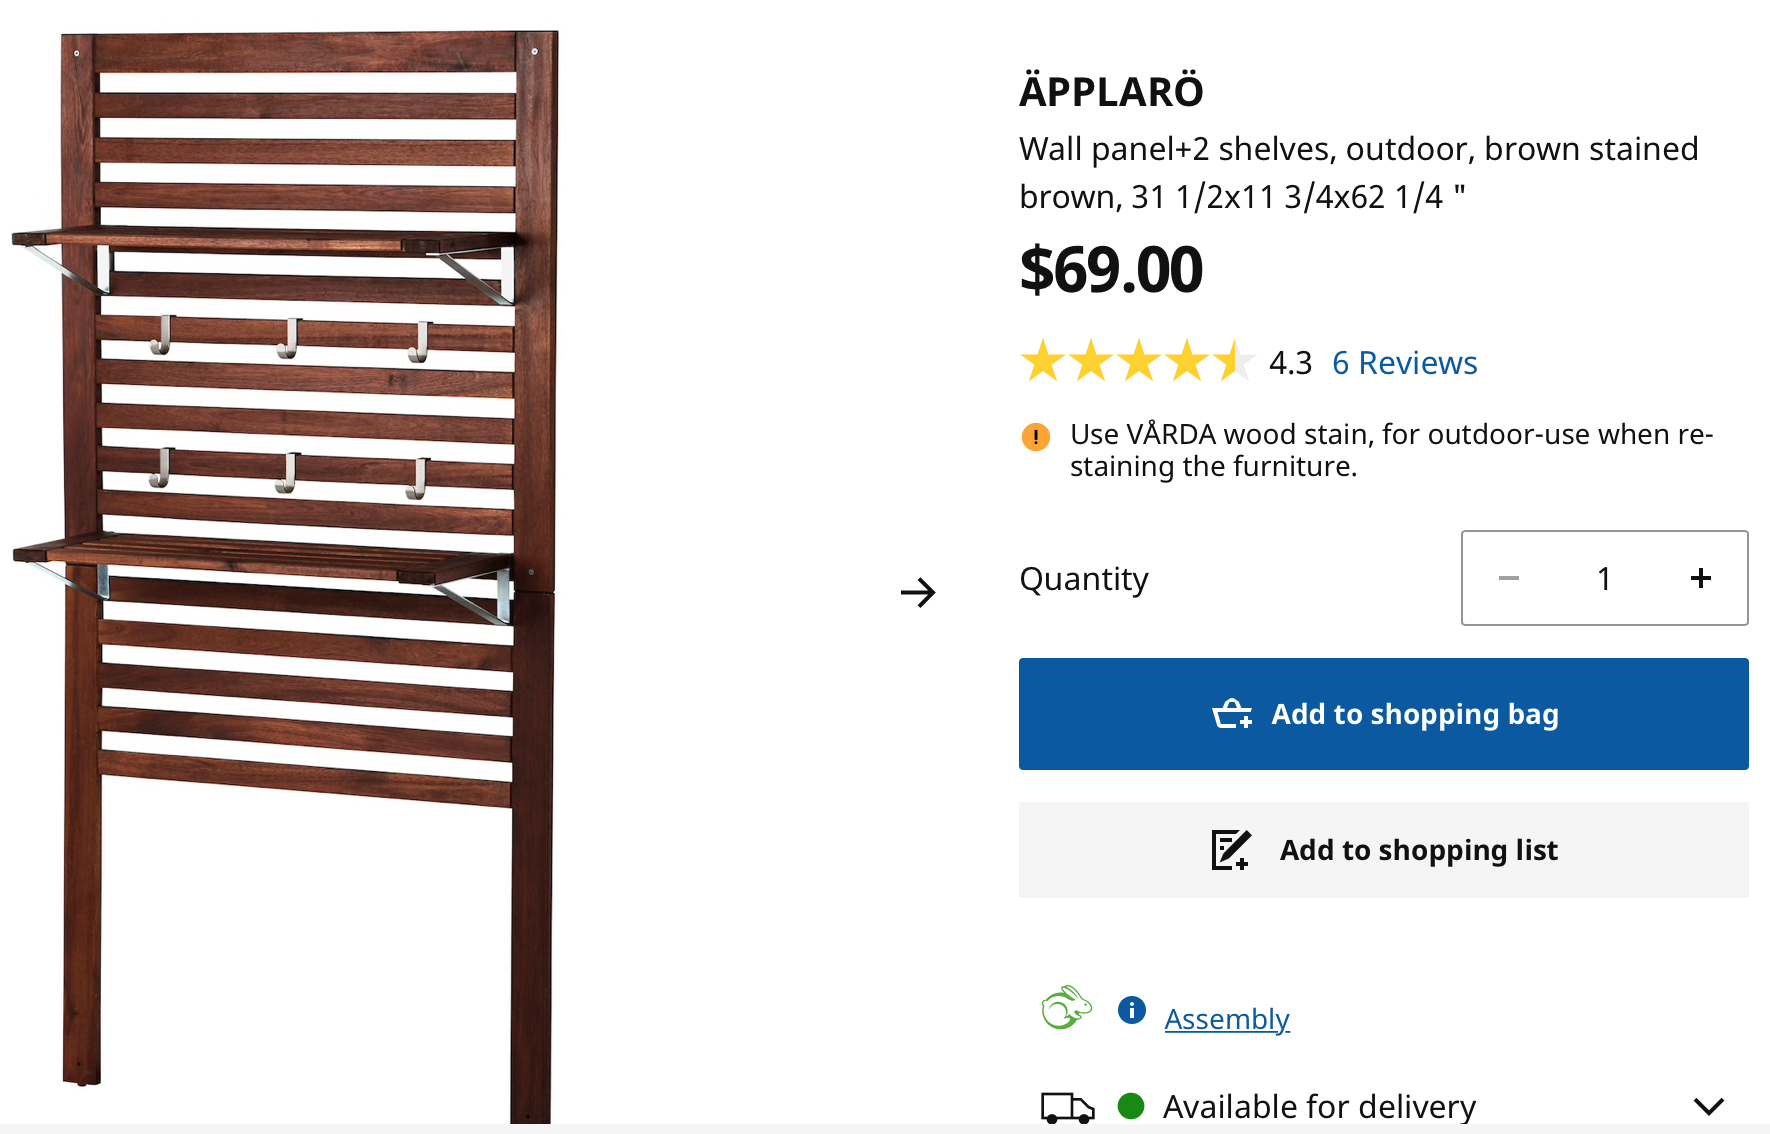Click the blue assembly info icon
1770x1134 pixels.
(1131, 1010)
